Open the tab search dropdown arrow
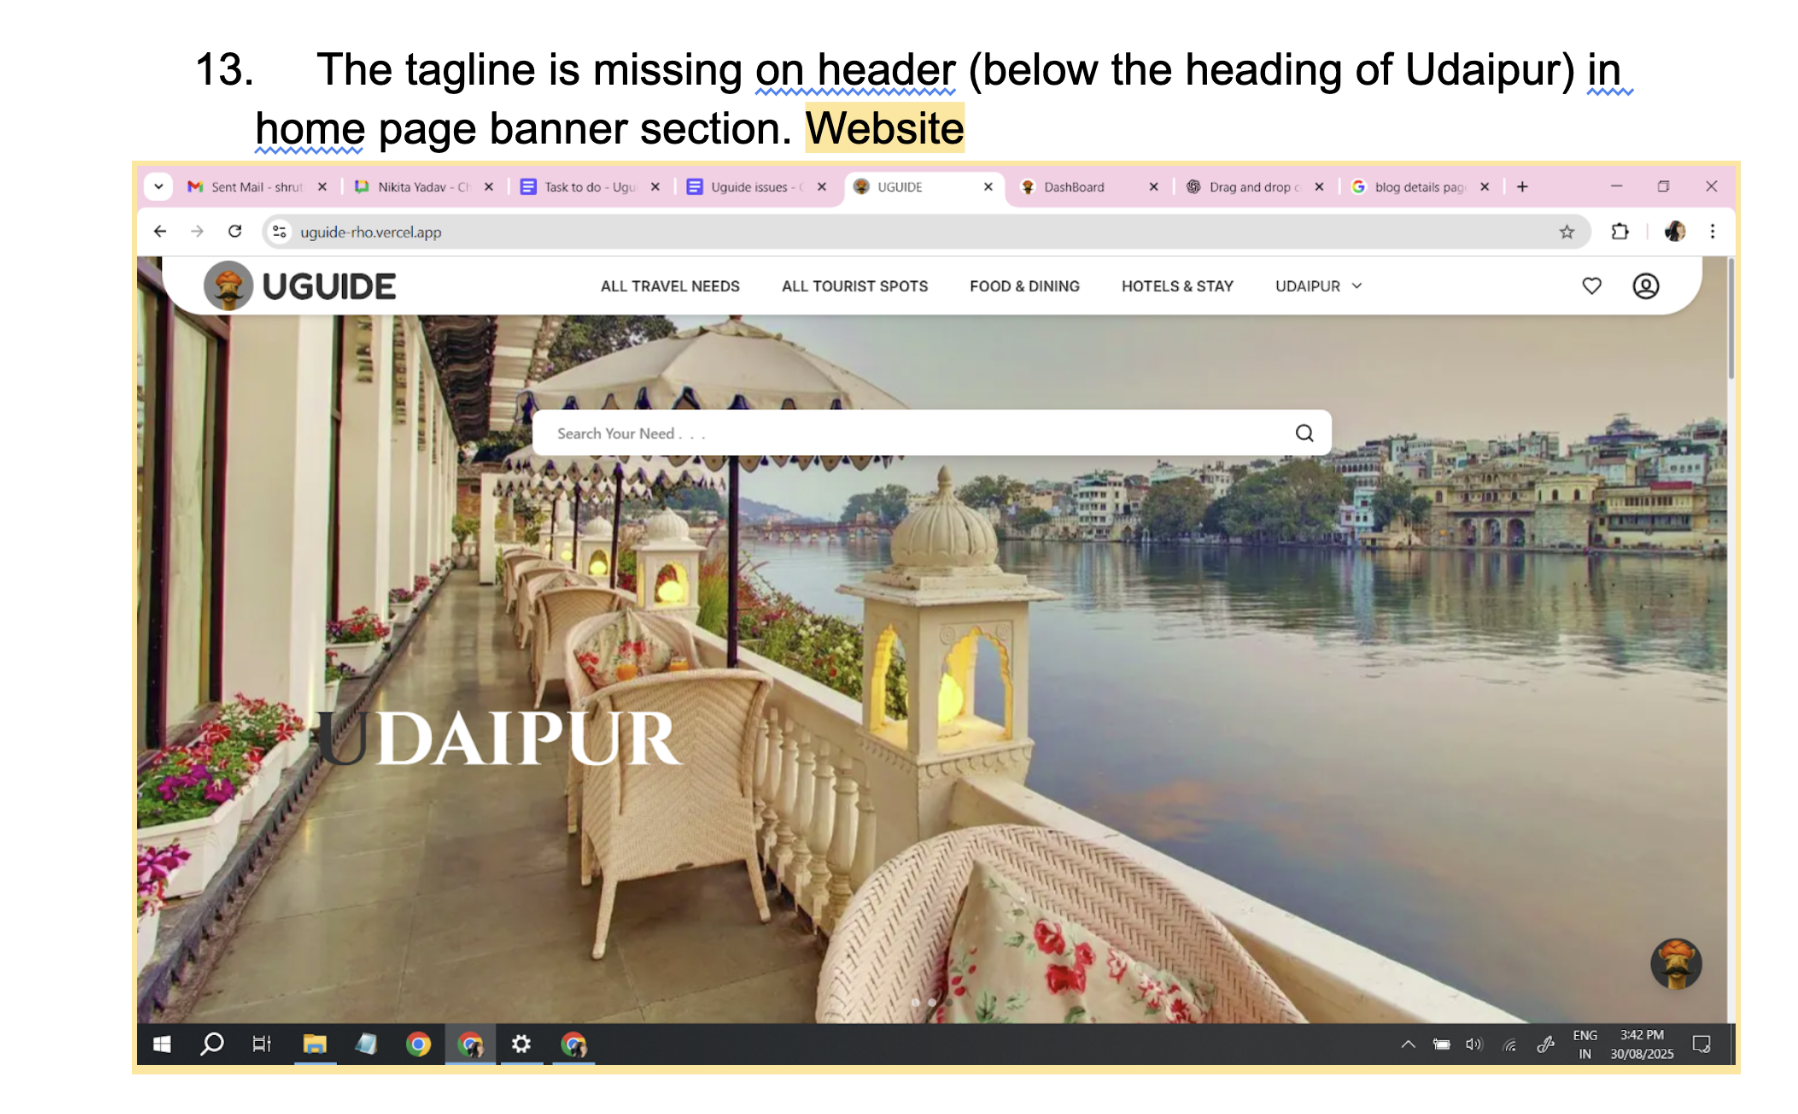 159,187
